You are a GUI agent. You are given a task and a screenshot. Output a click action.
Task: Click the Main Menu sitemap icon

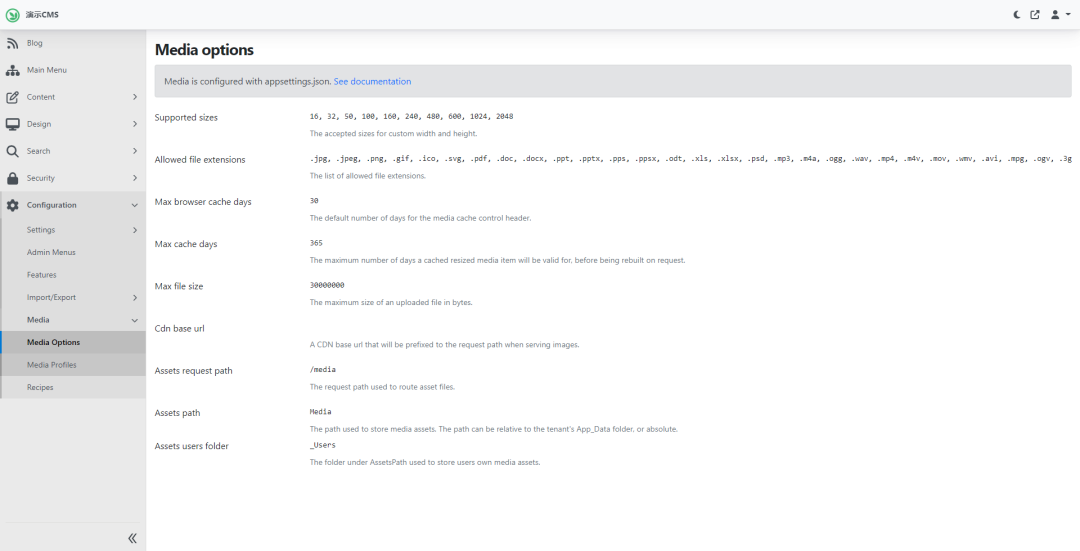[12, 70]
